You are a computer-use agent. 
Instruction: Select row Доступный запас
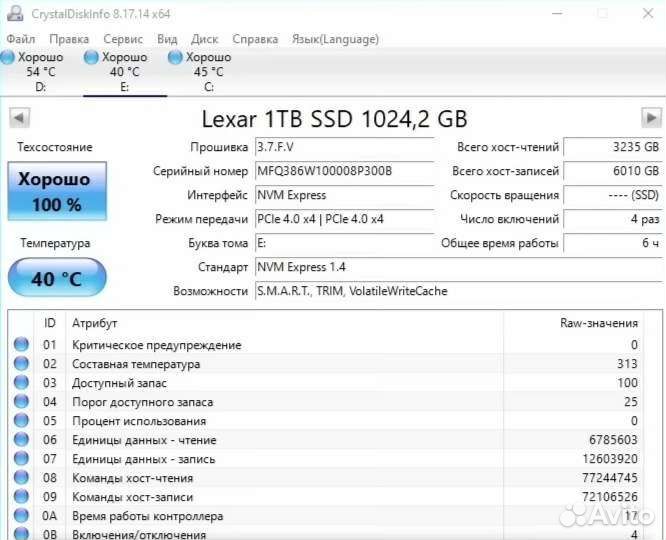click(325, 383)
